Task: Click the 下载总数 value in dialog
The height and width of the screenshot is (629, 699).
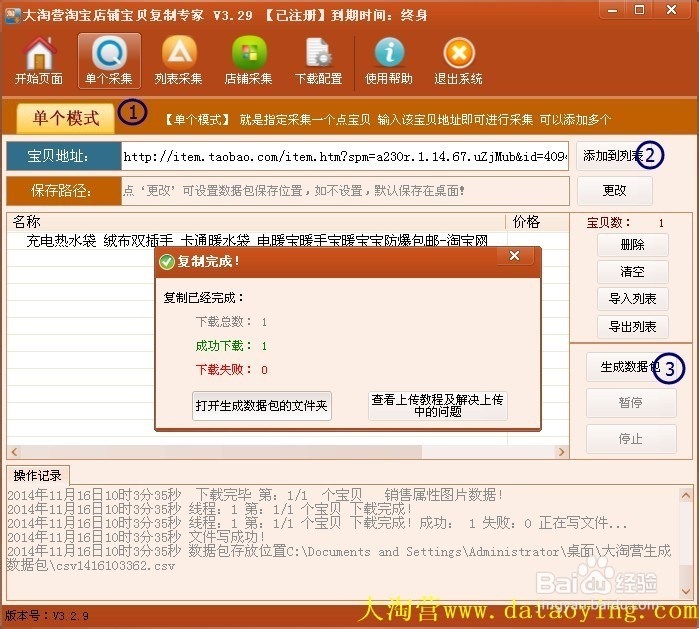Action: (264, 322)
